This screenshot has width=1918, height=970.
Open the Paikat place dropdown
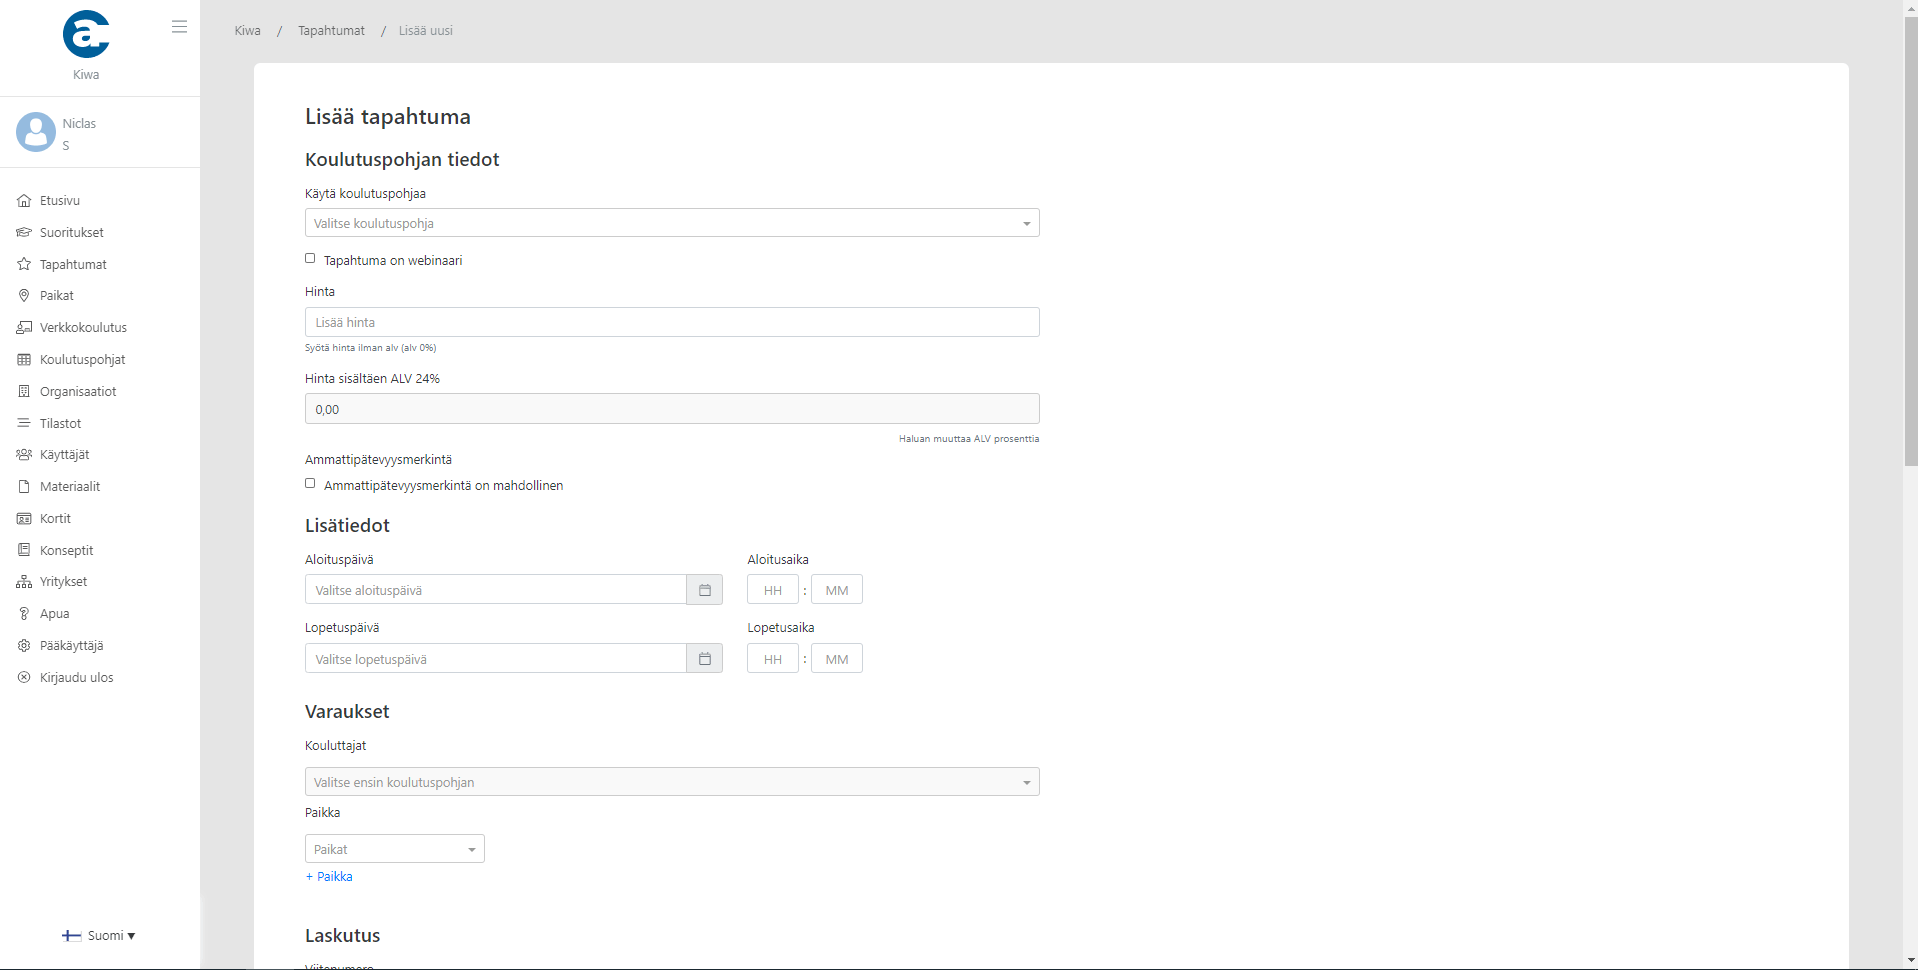[x=394, y=849]
